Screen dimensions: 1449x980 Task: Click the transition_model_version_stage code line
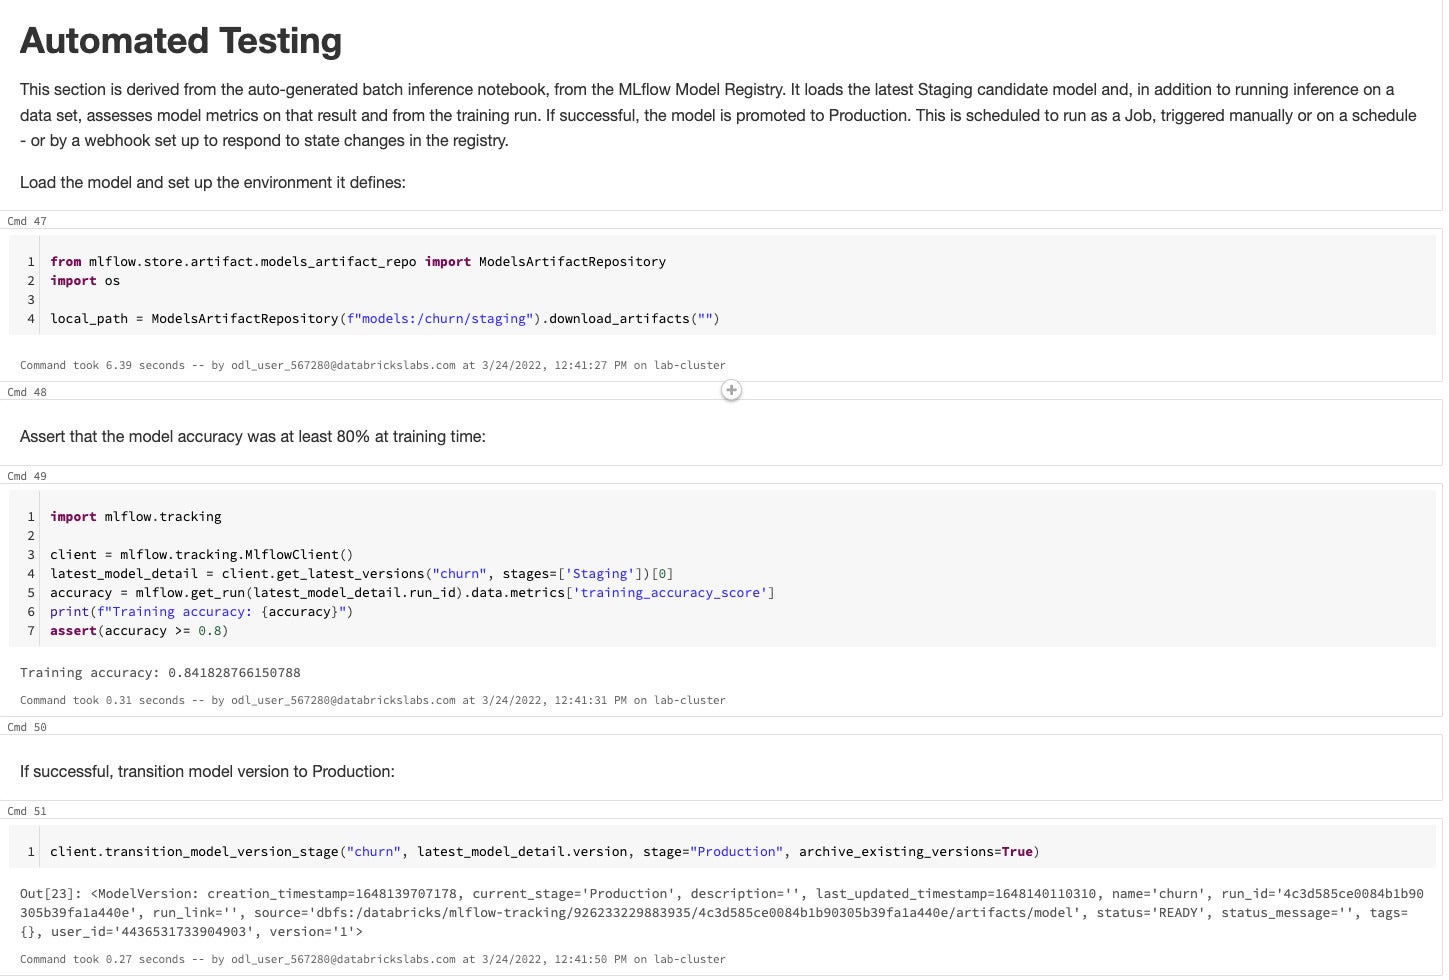[x=545, y=852]
